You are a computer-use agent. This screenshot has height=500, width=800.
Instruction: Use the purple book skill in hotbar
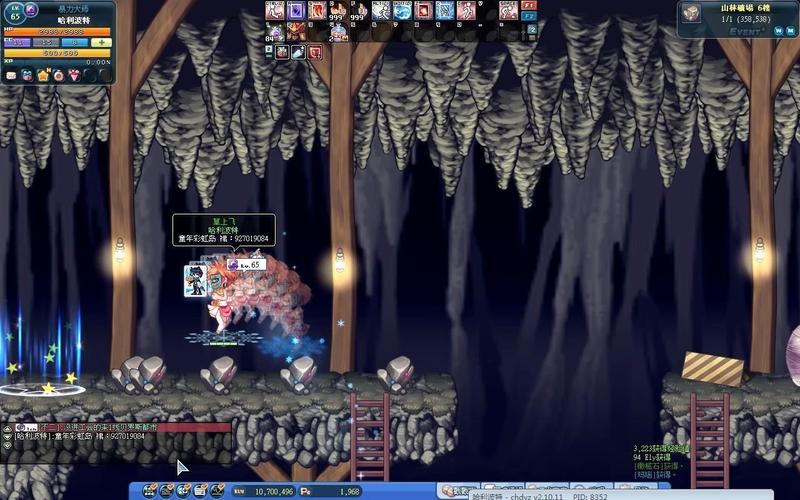coord(296,11)
